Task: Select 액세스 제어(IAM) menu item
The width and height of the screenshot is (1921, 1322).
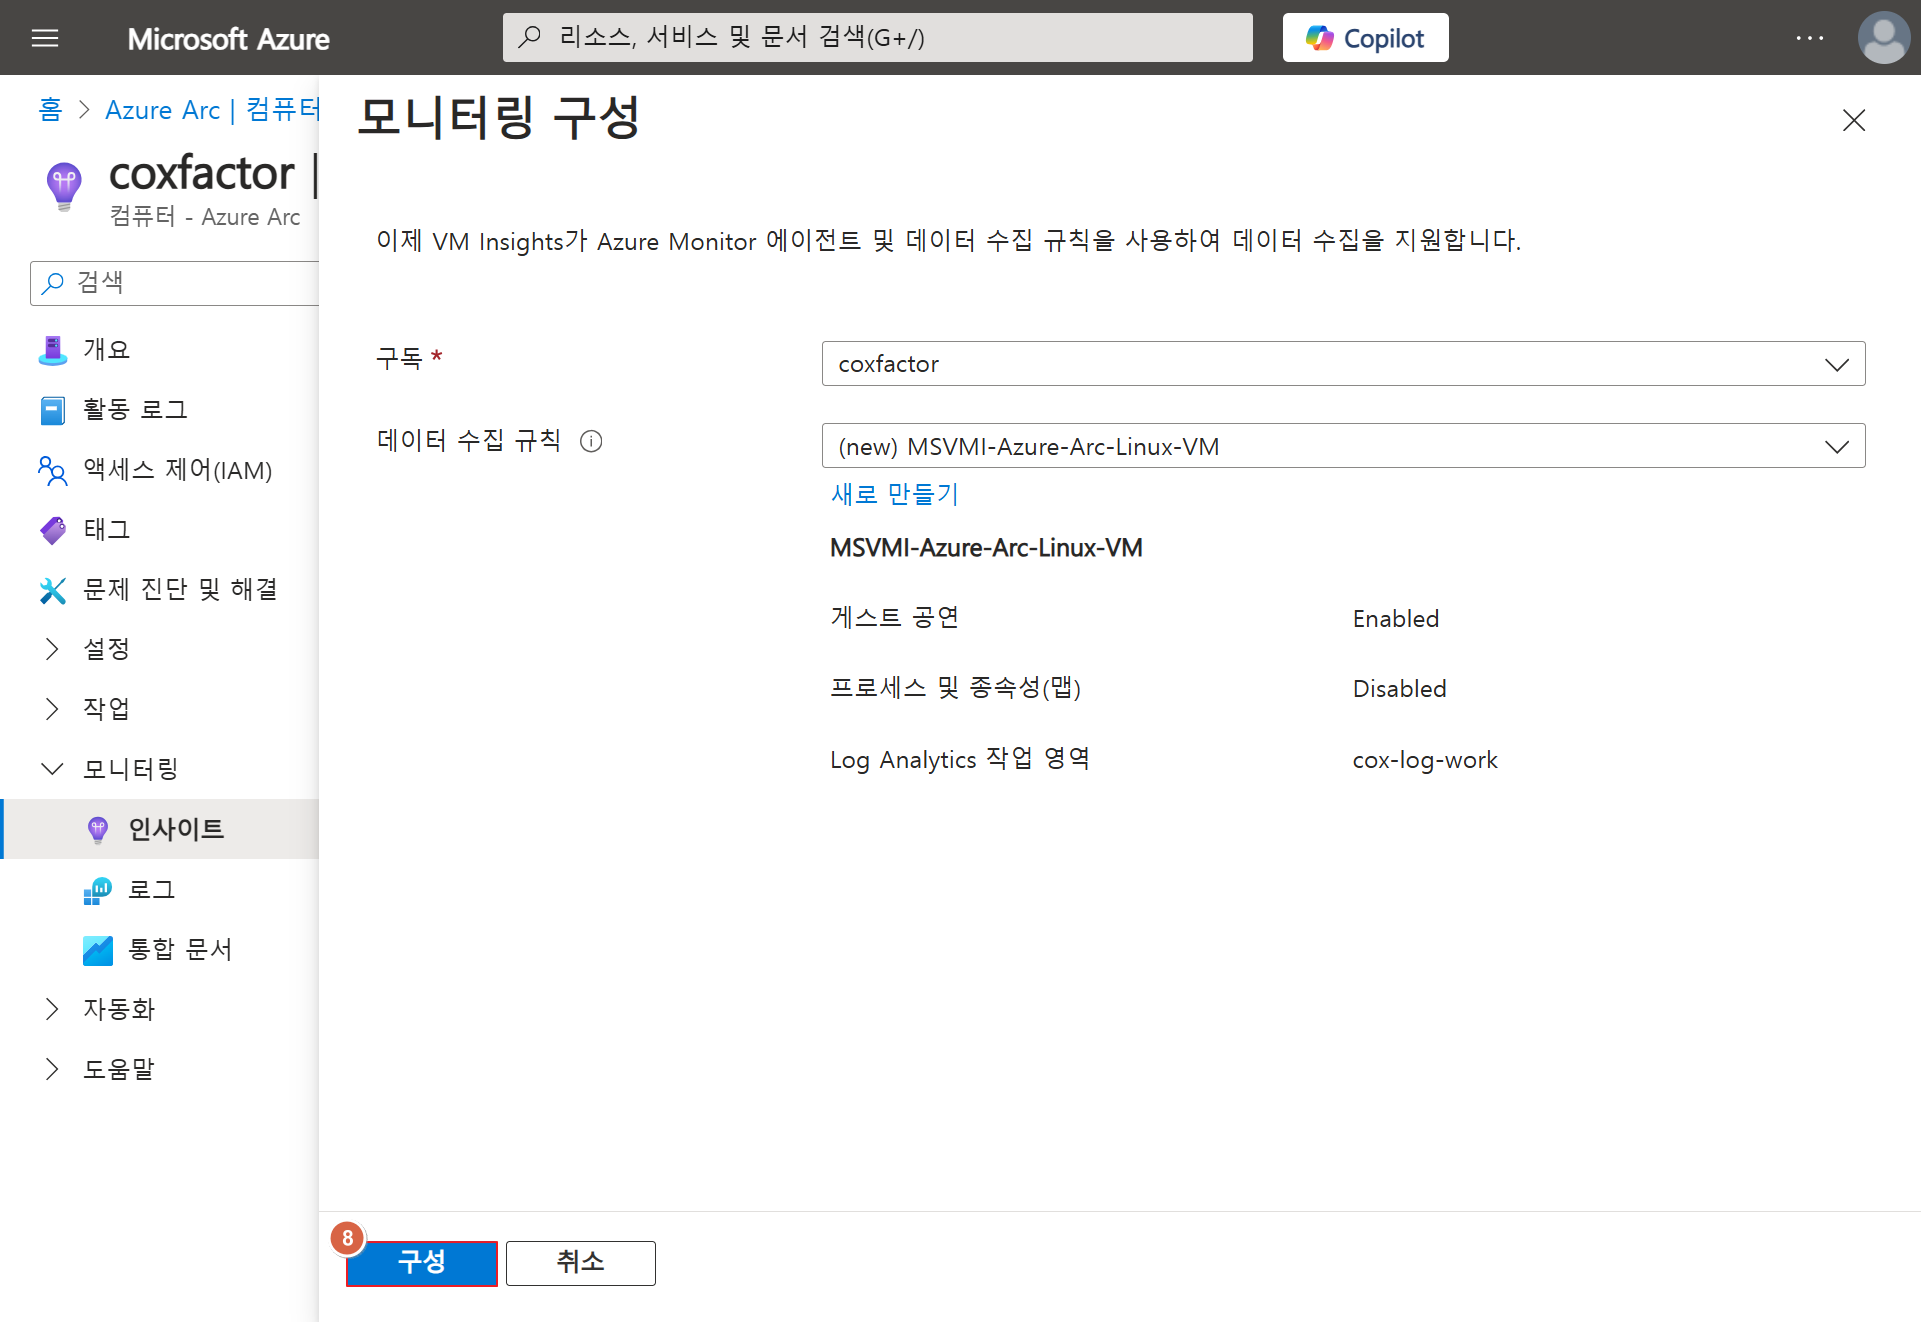Action: 177,469
